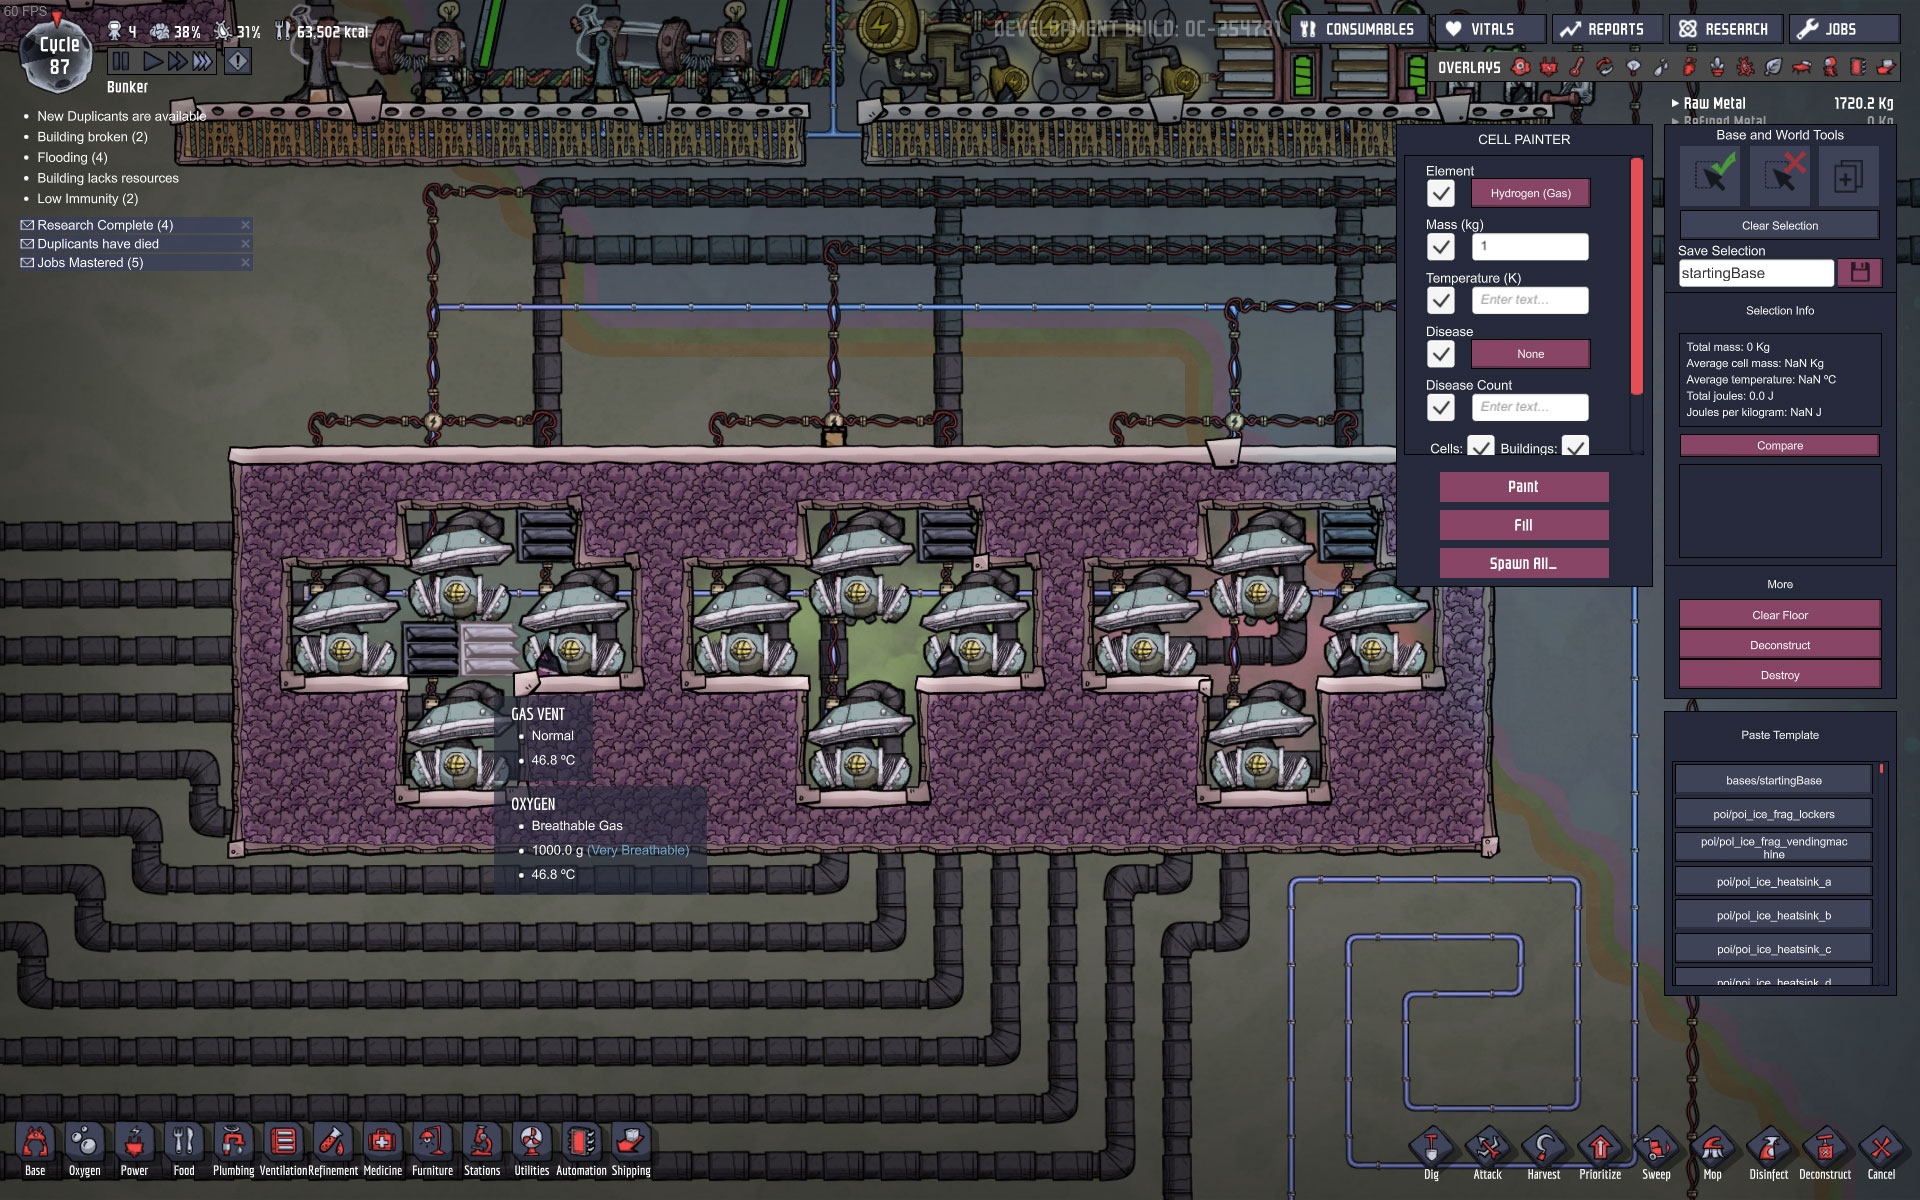
Task: Toggle the Buildings checkbox
Action: point(1575,447)
